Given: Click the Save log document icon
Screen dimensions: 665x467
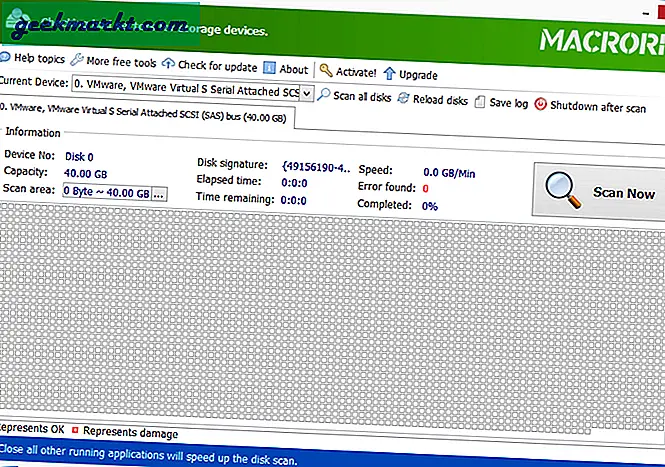Looking at the screenshot, I should 480,100.
